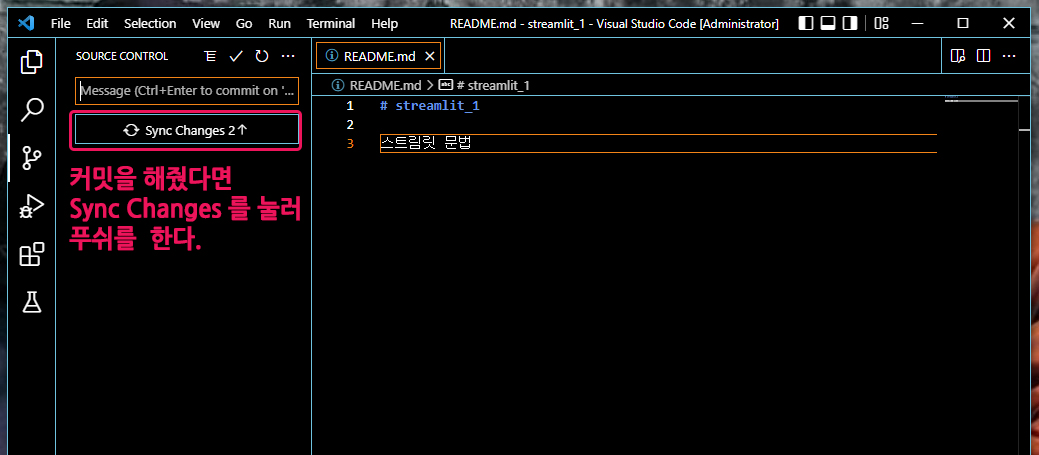Open the Help menu
Viewport: 1039px width, 455px height.
coord(384,24)
